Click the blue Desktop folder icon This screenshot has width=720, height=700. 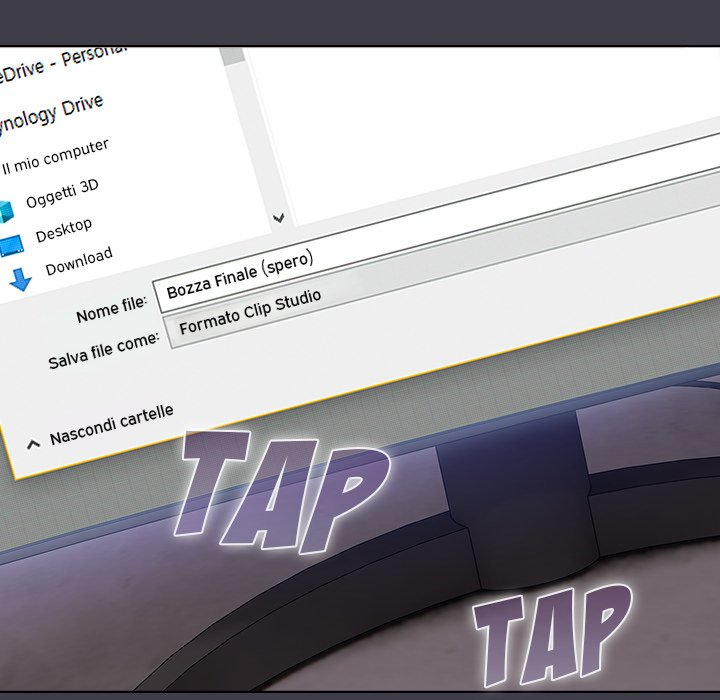tap(10, 245)
